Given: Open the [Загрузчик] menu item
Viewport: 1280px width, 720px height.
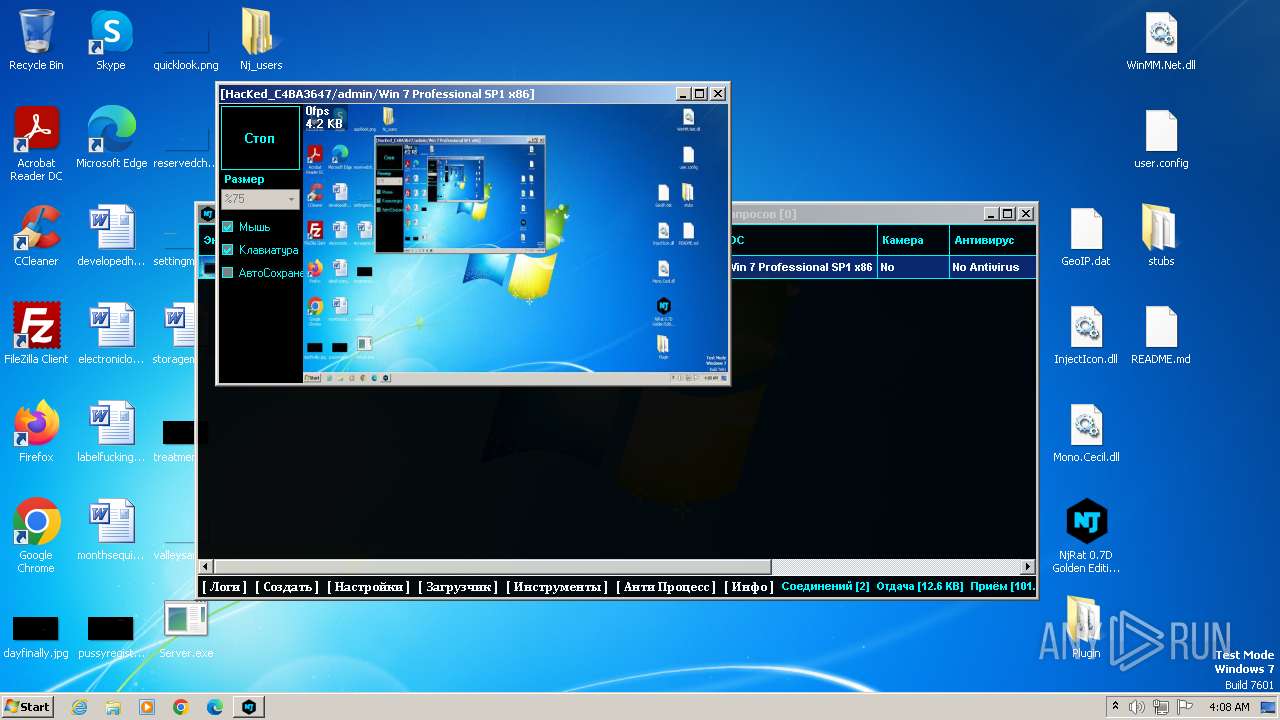Looking at the screenshot, I should 458,587.
